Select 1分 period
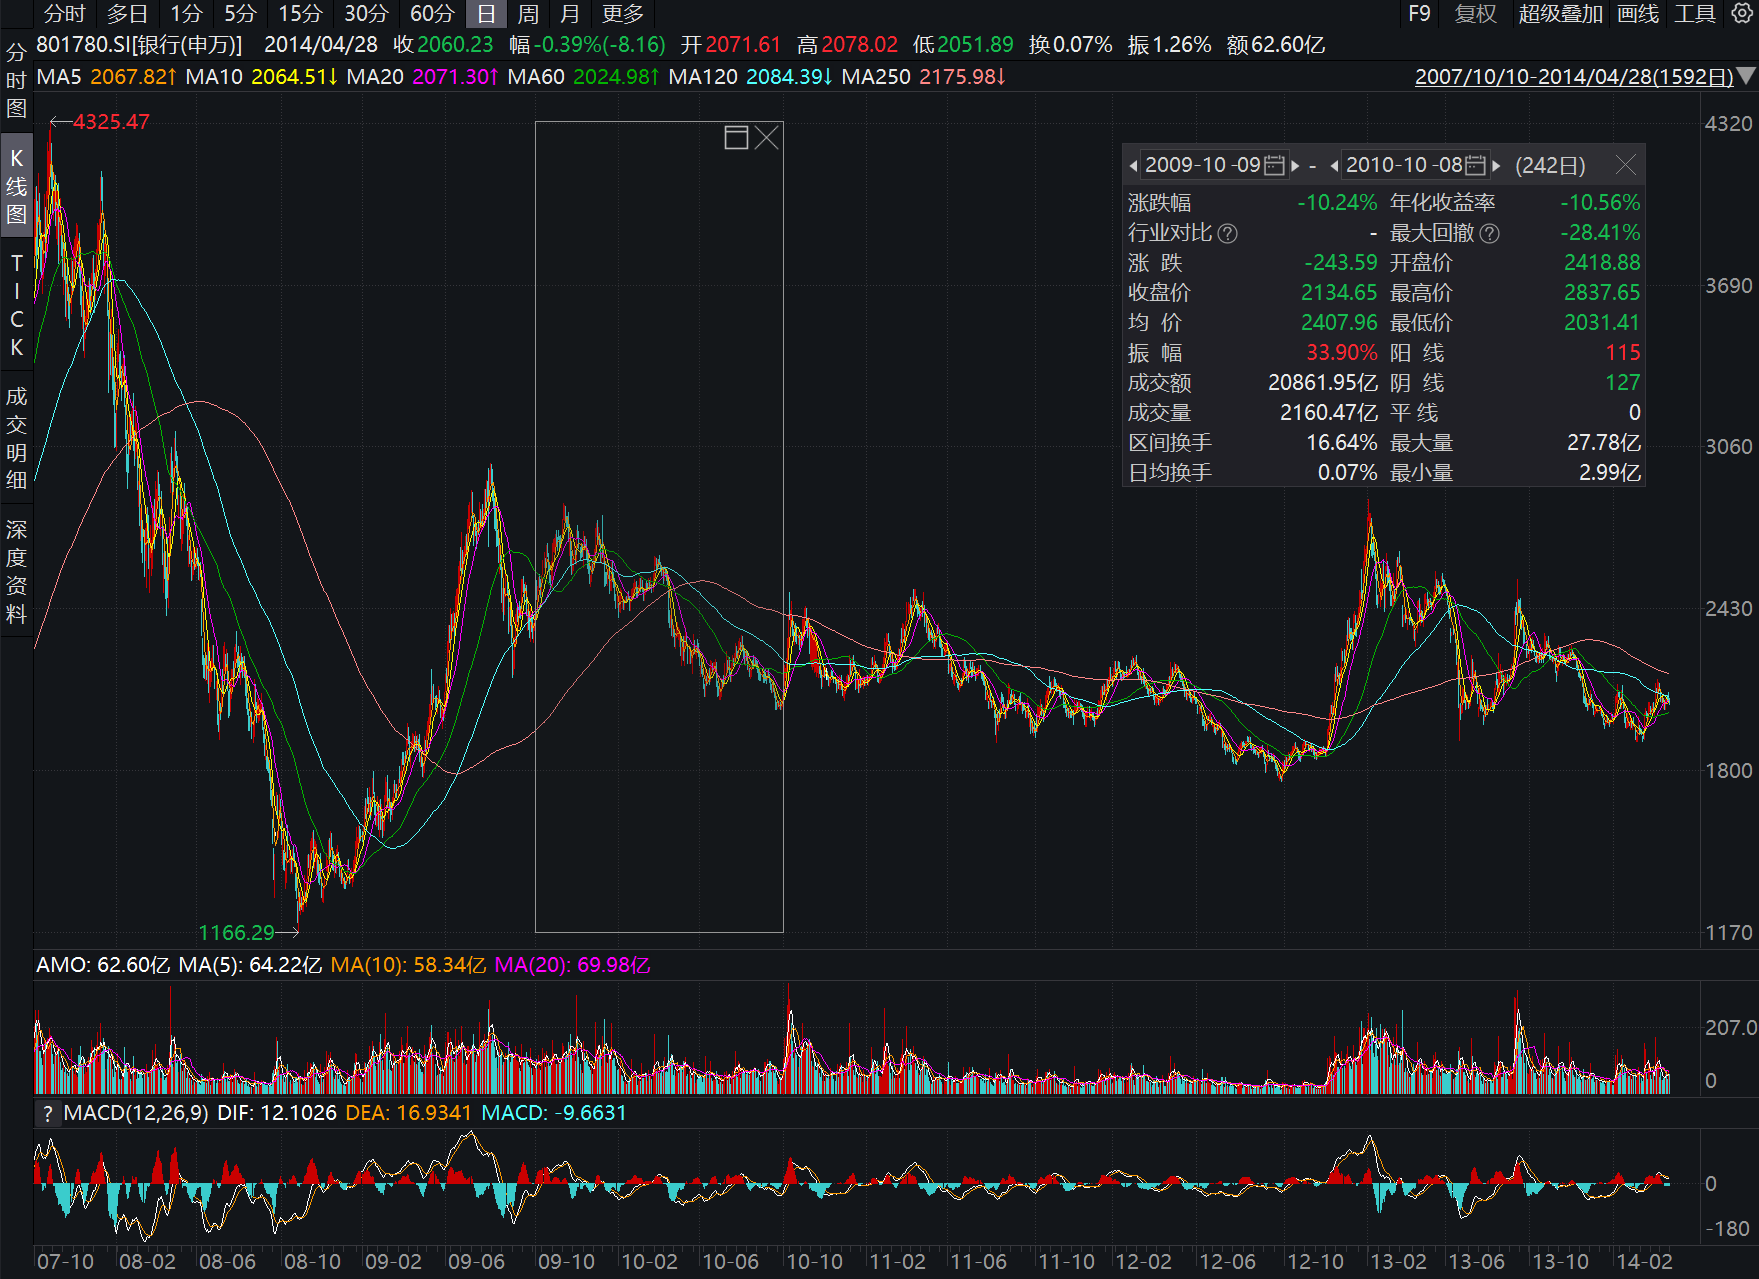1759x1279 pixels. pyautogui.click(x=186, y=14)
